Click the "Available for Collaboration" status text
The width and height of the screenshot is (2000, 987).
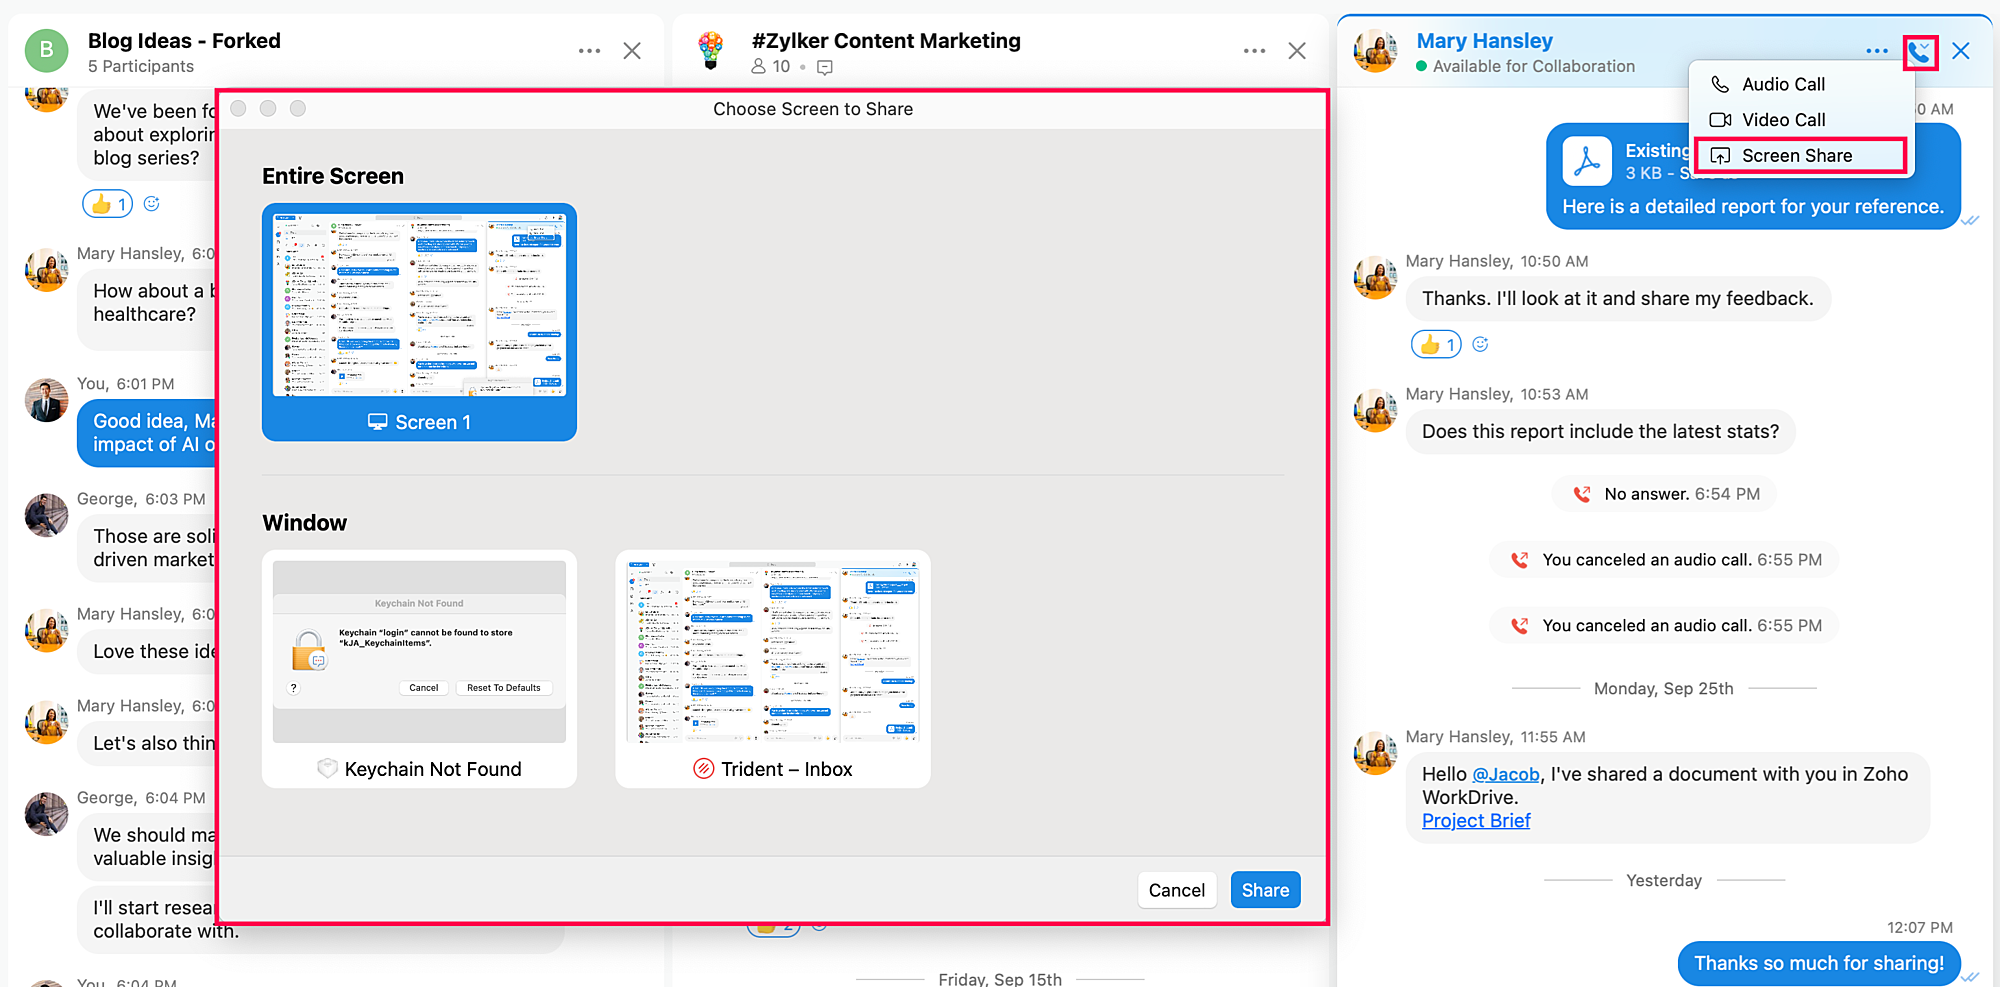(x=1534, y=67)
